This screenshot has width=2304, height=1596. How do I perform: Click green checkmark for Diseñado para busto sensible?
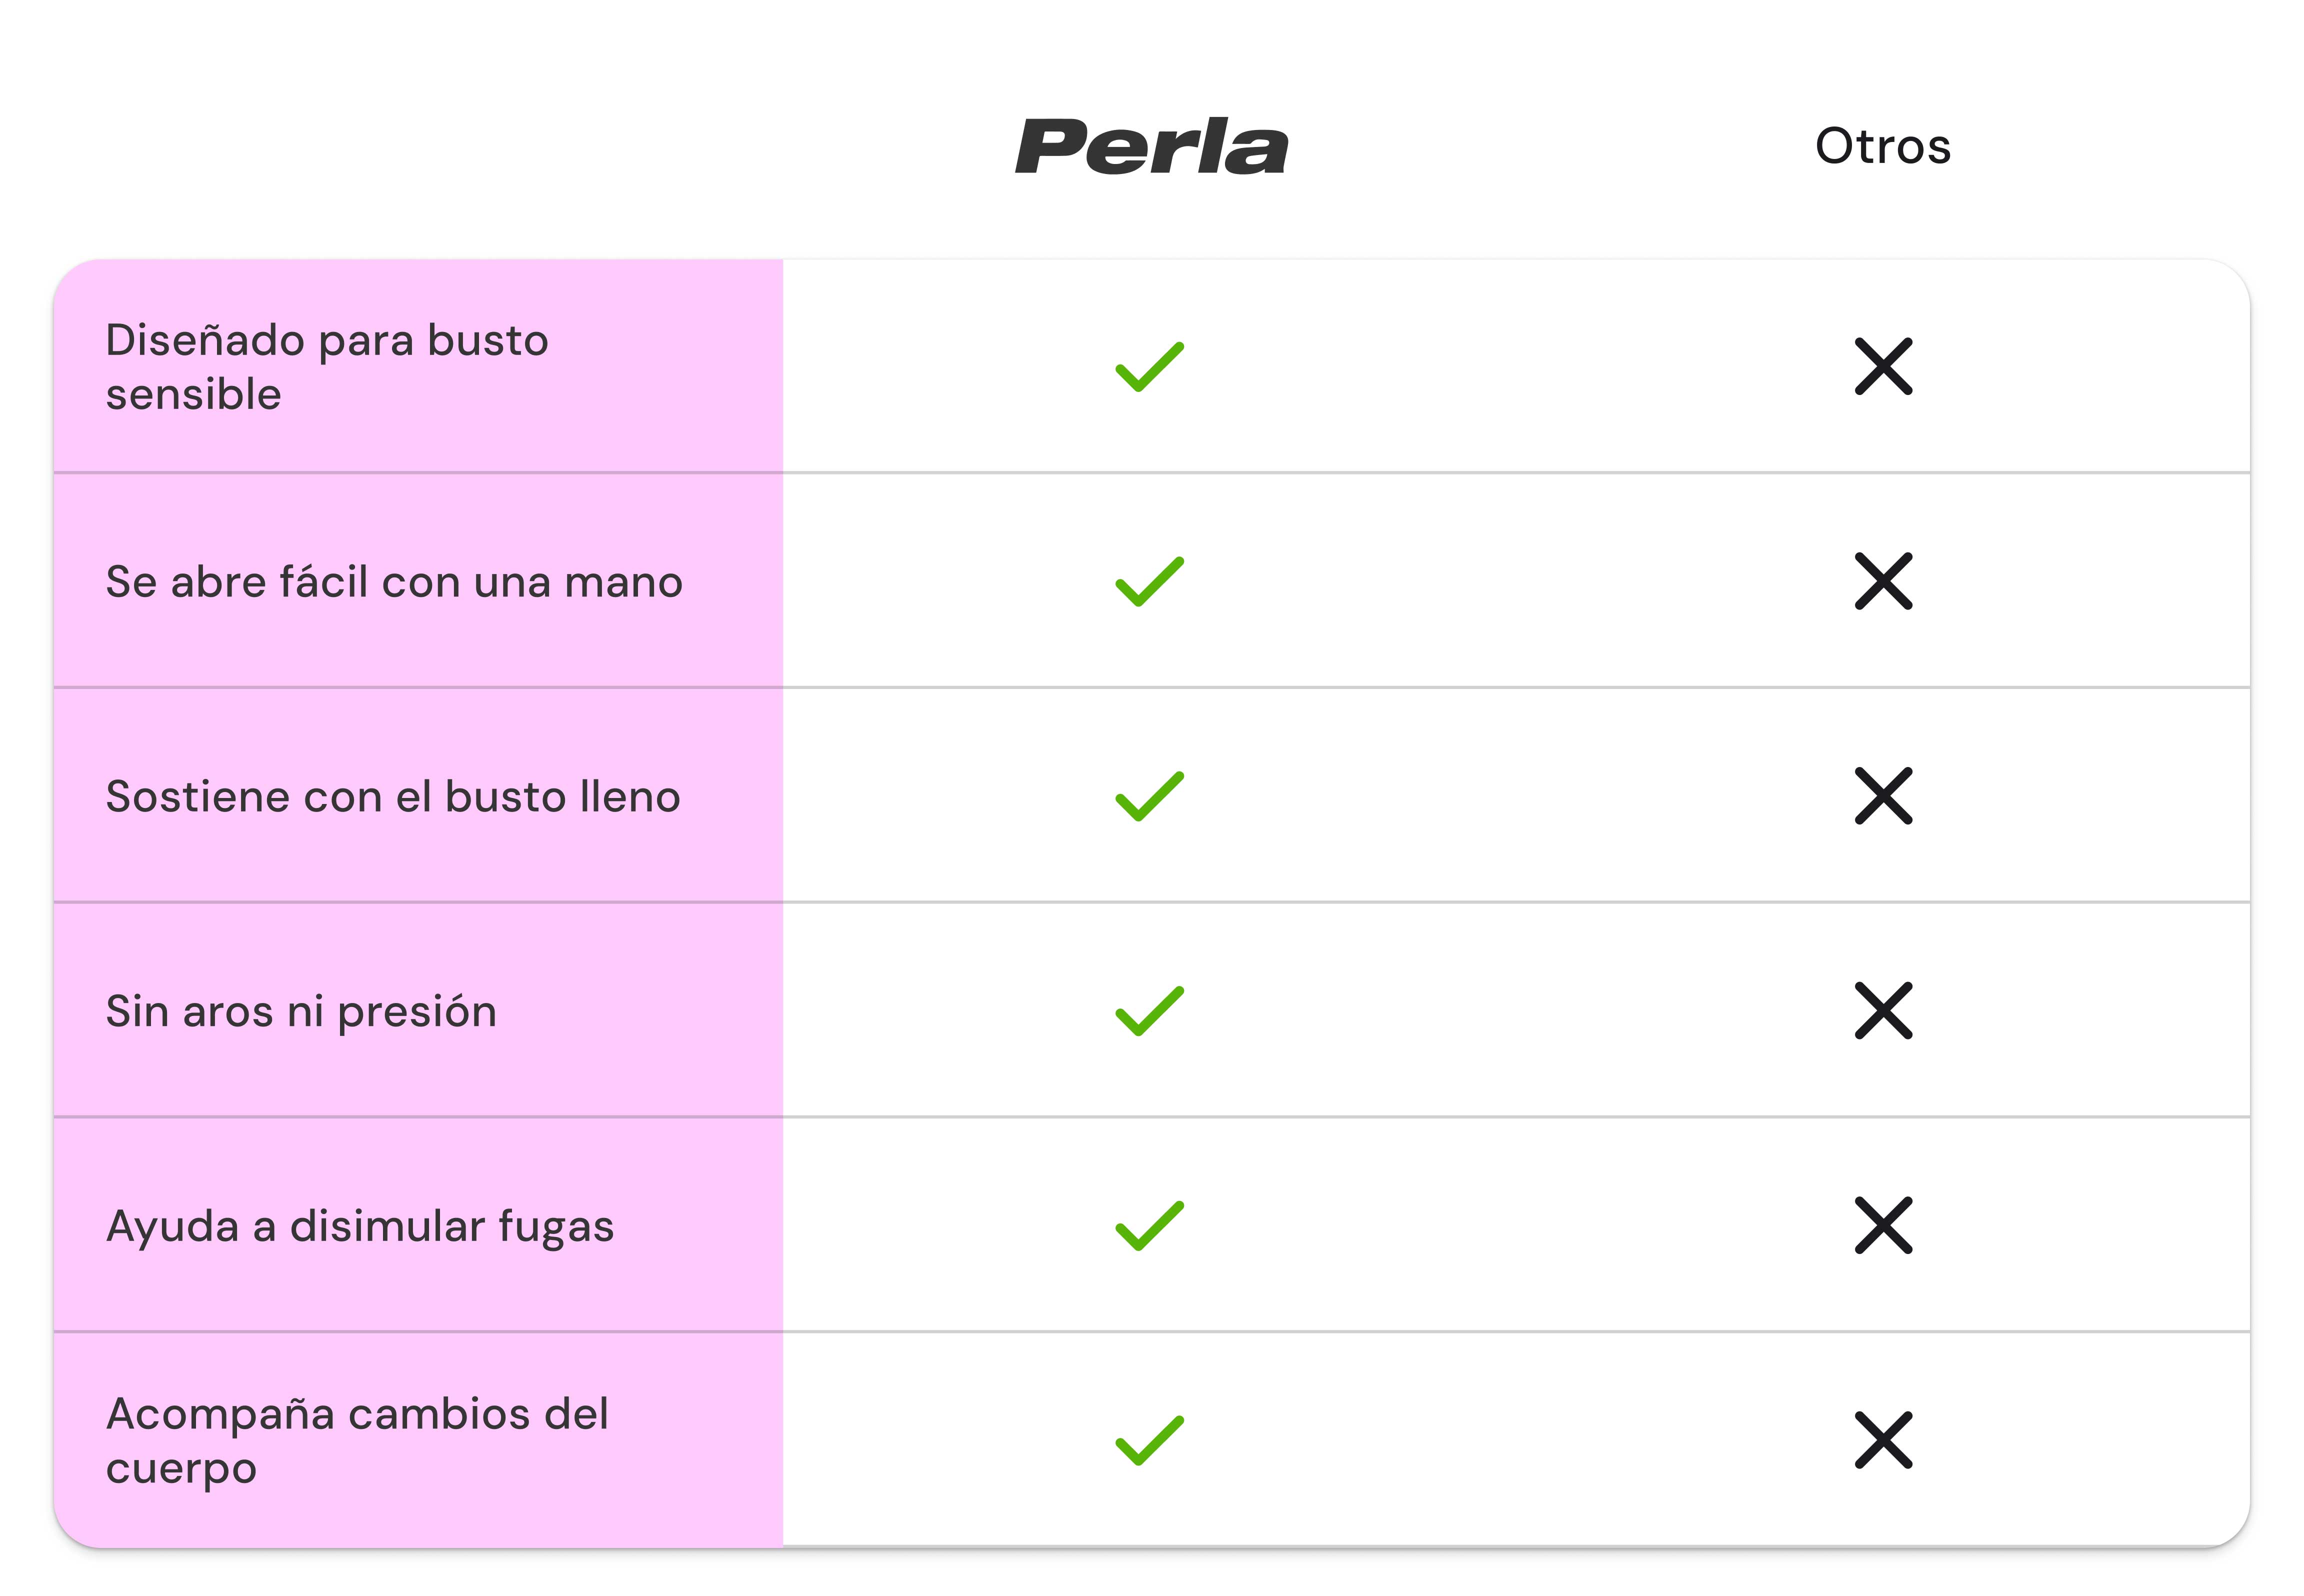pos(1149,367)
